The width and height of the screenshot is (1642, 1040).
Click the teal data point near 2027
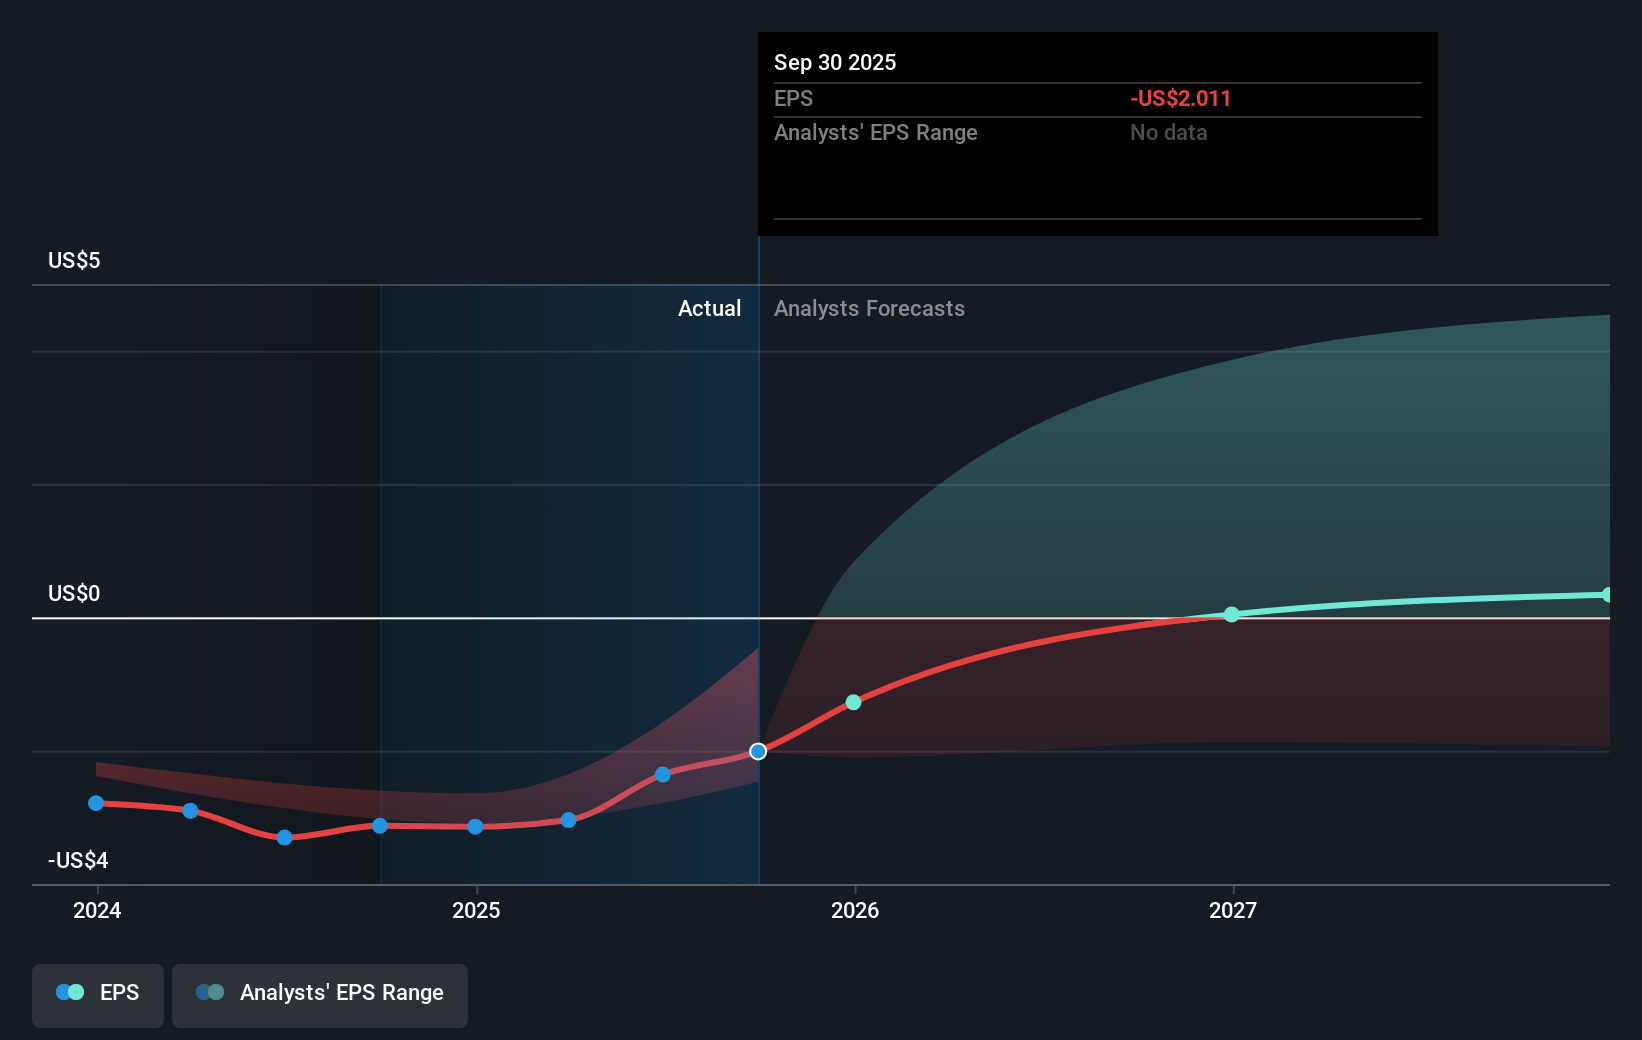click(1232, 615)
